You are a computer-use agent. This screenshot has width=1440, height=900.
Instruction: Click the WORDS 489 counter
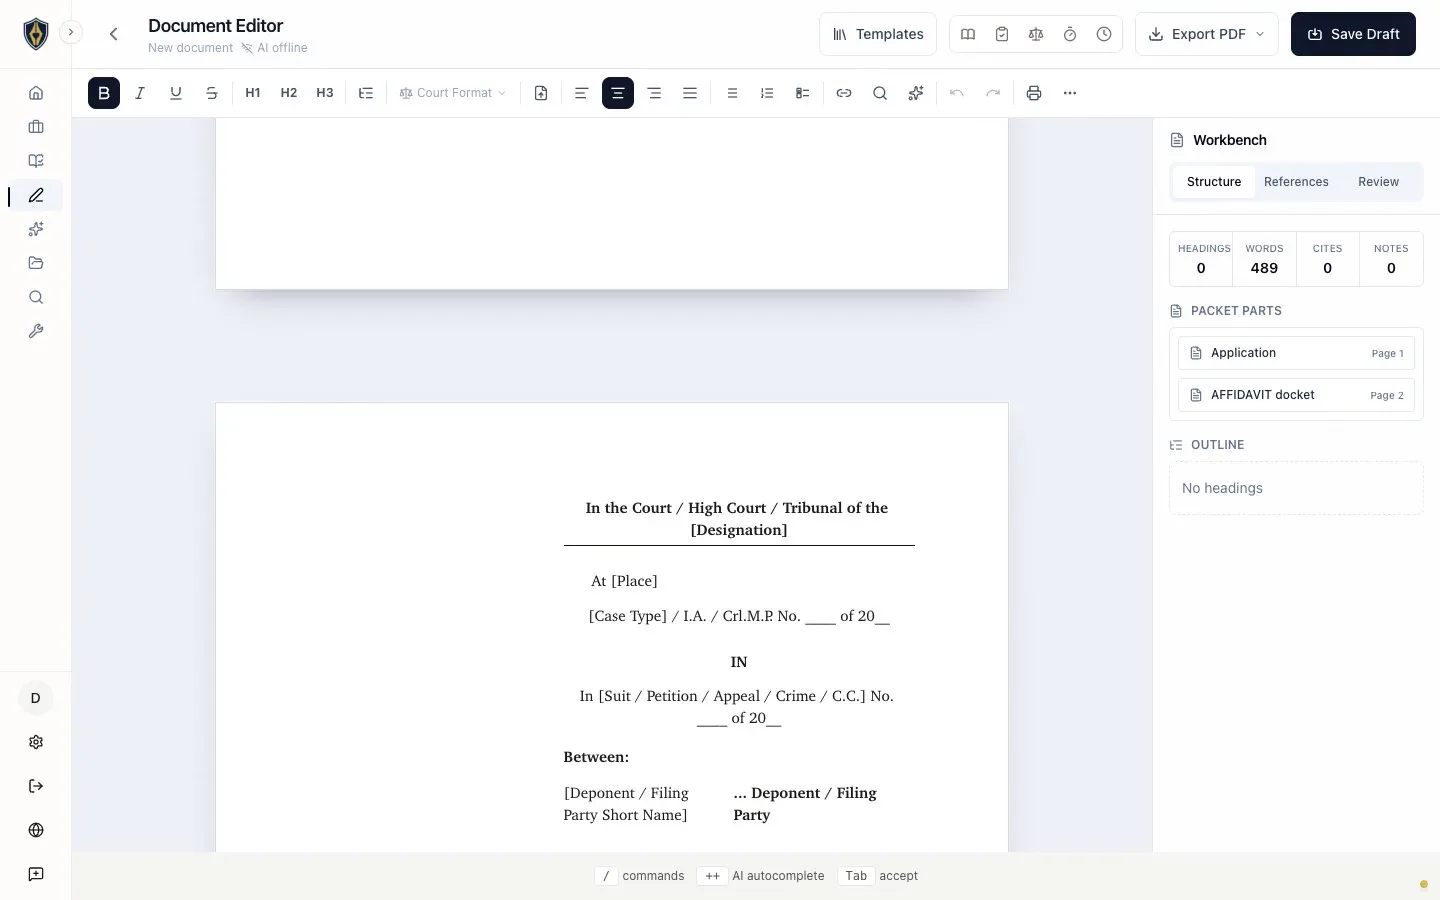[x=1264, y=259]
